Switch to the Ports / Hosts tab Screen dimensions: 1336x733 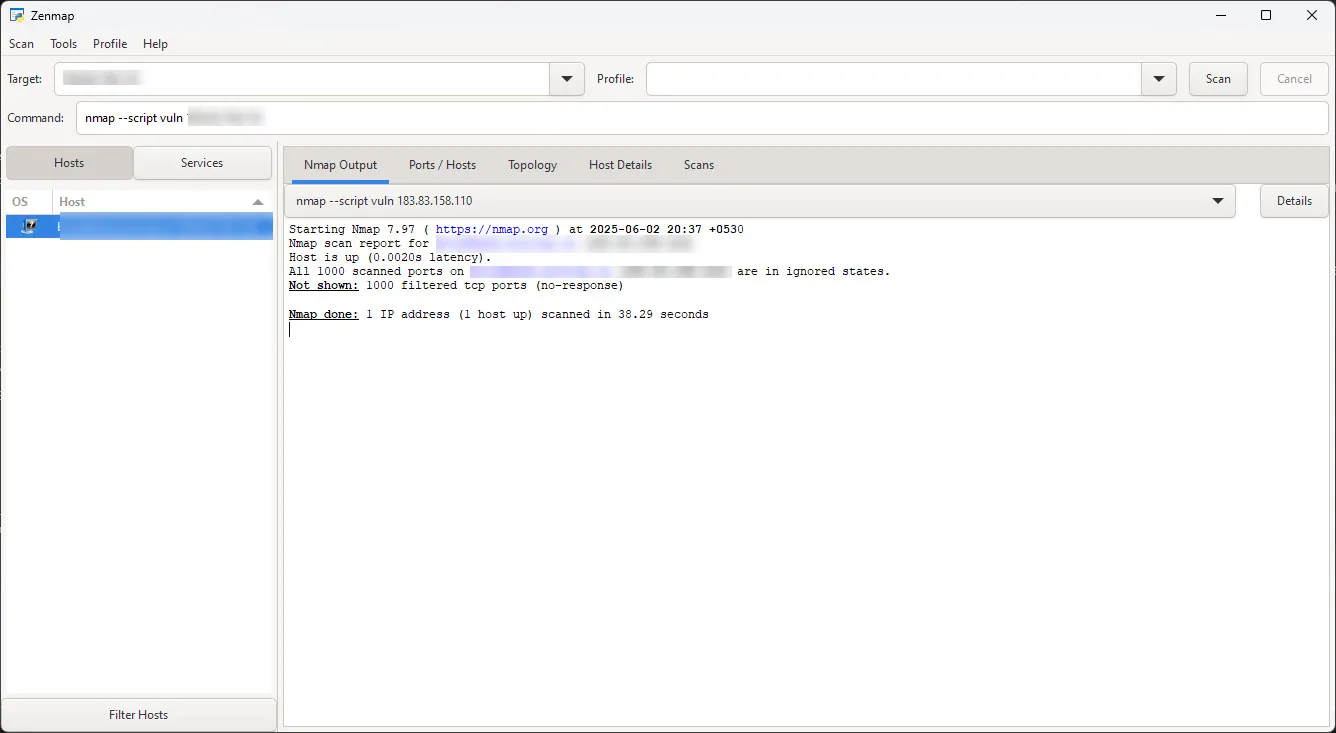[442, 165]
